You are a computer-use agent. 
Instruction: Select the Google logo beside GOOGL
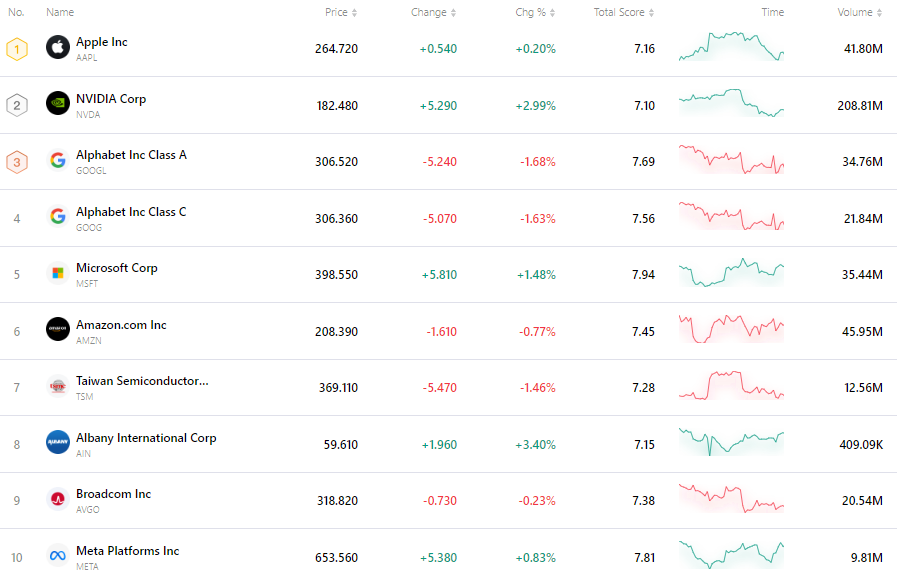coord(57,160)
